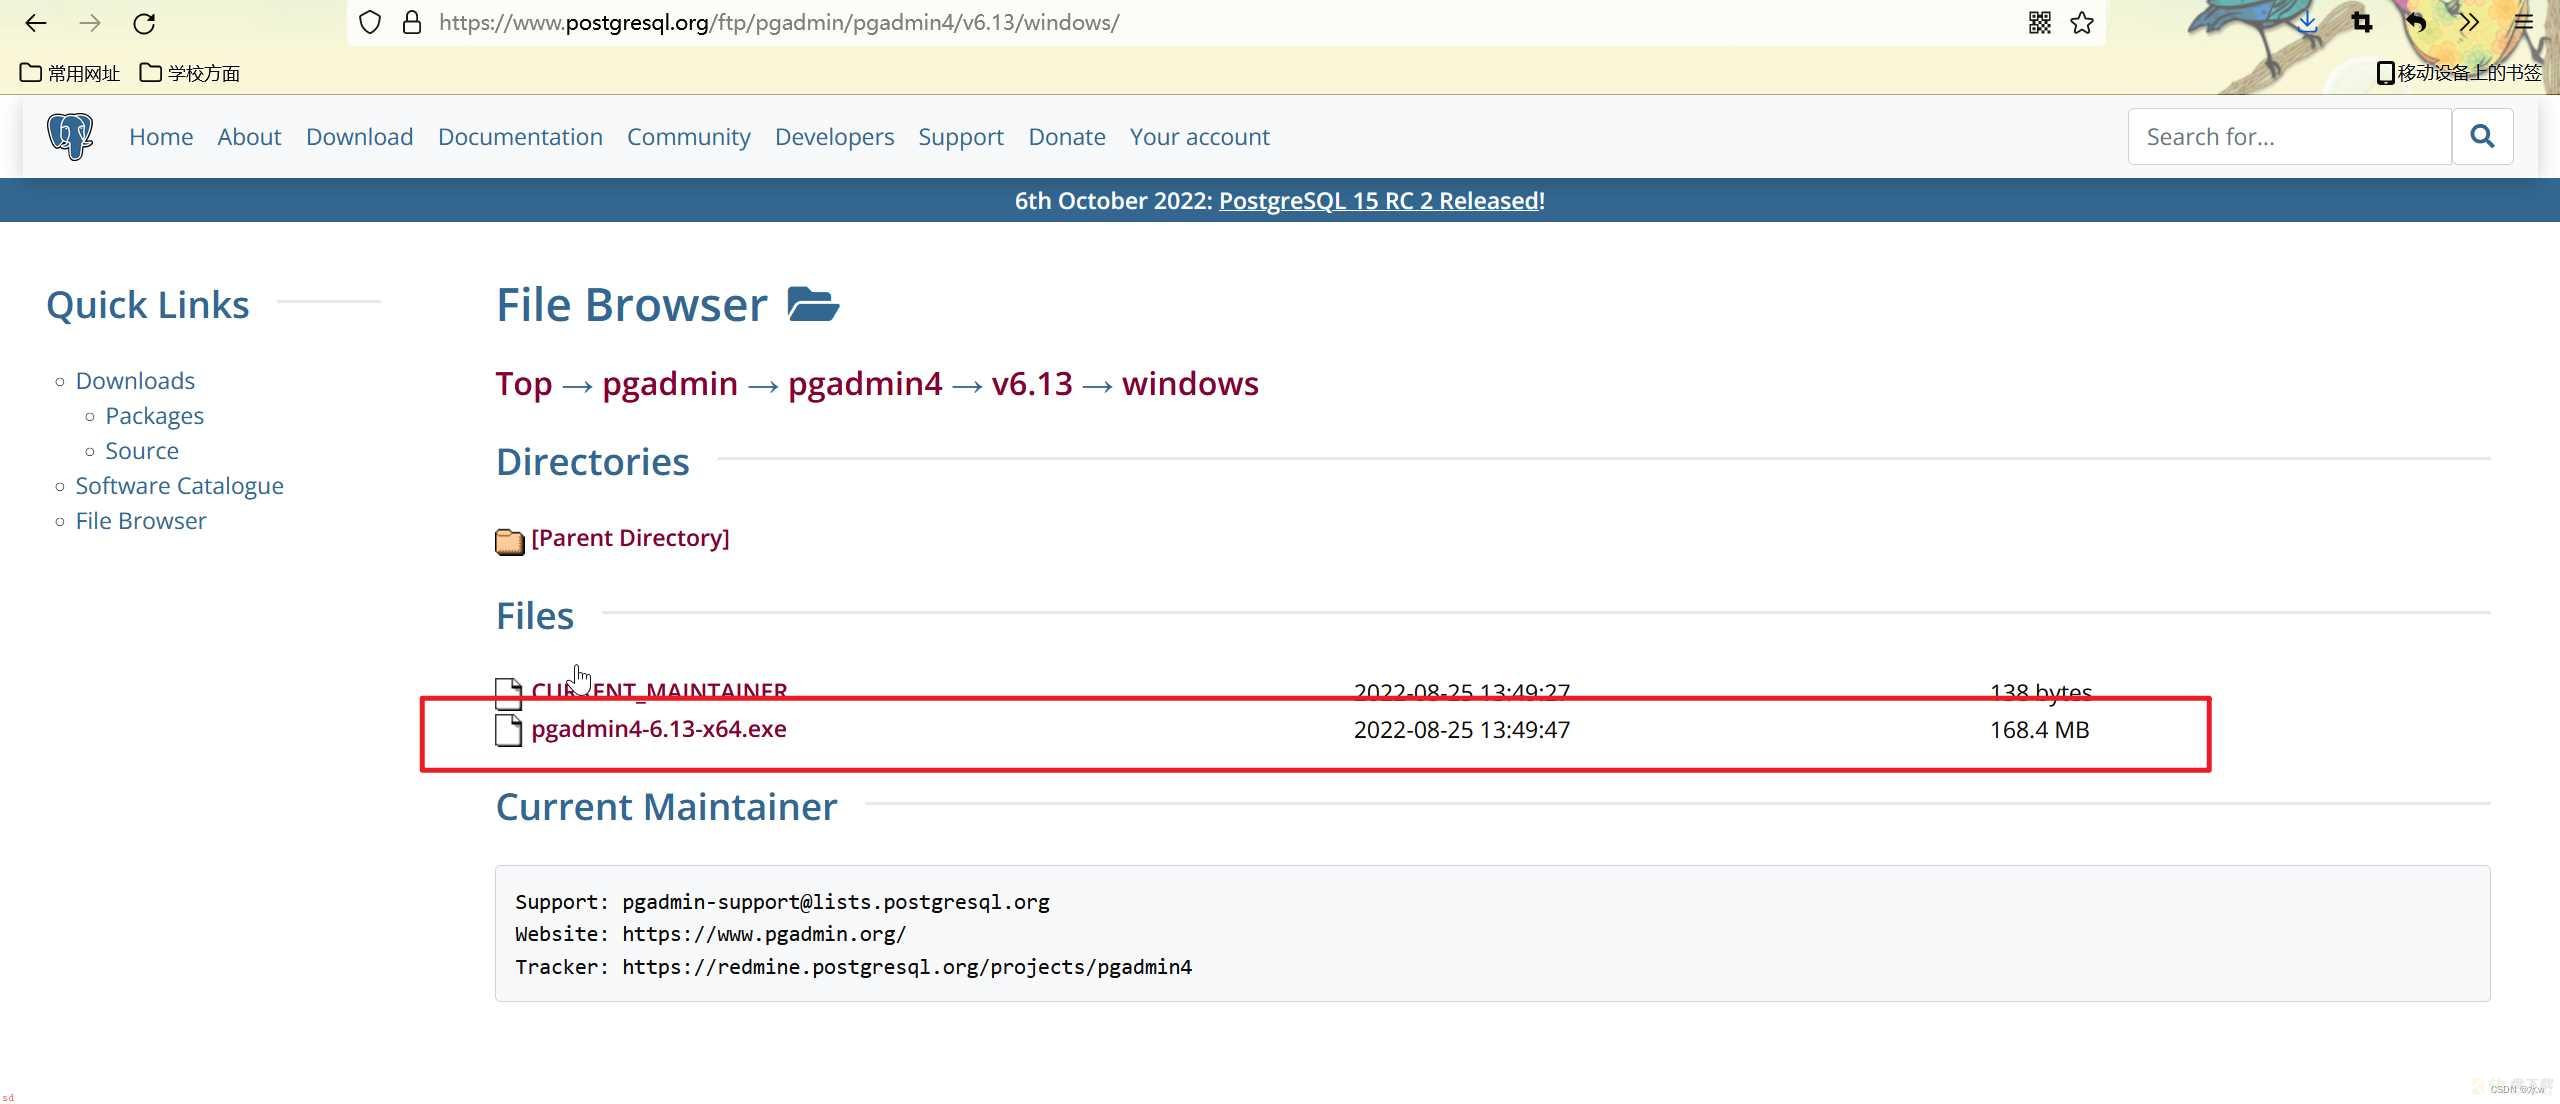Open the Community menu item

pyautogui.click(x=688, y=137)
